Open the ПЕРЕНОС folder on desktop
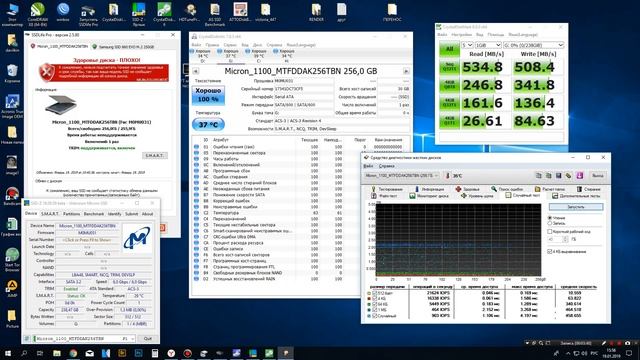 tap(392, 13)
